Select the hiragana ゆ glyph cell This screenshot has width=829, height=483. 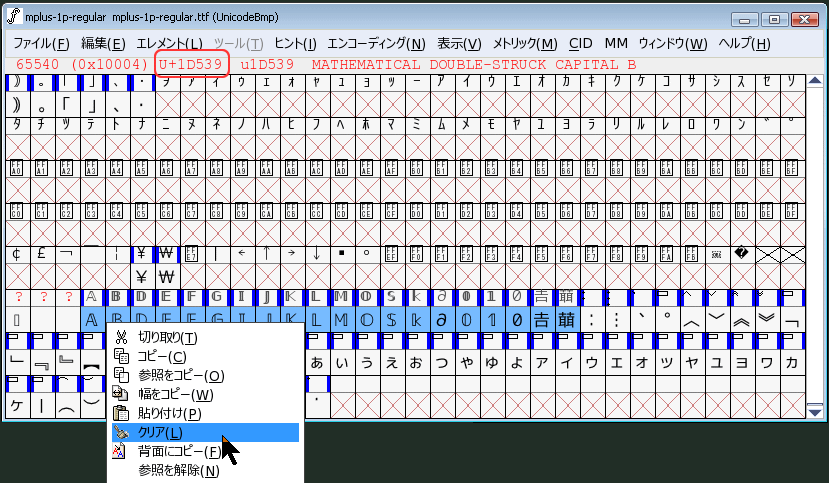tap(491, 363)
